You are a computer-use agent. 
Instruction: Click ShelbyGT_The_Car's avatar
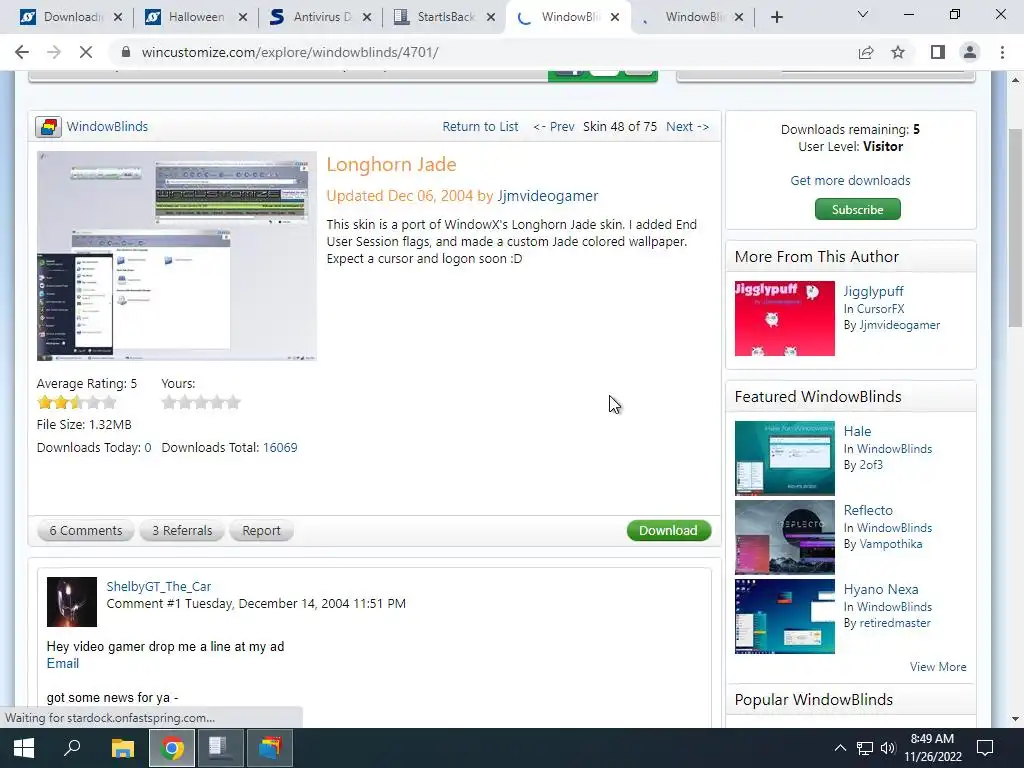click(x=72, y=602)
